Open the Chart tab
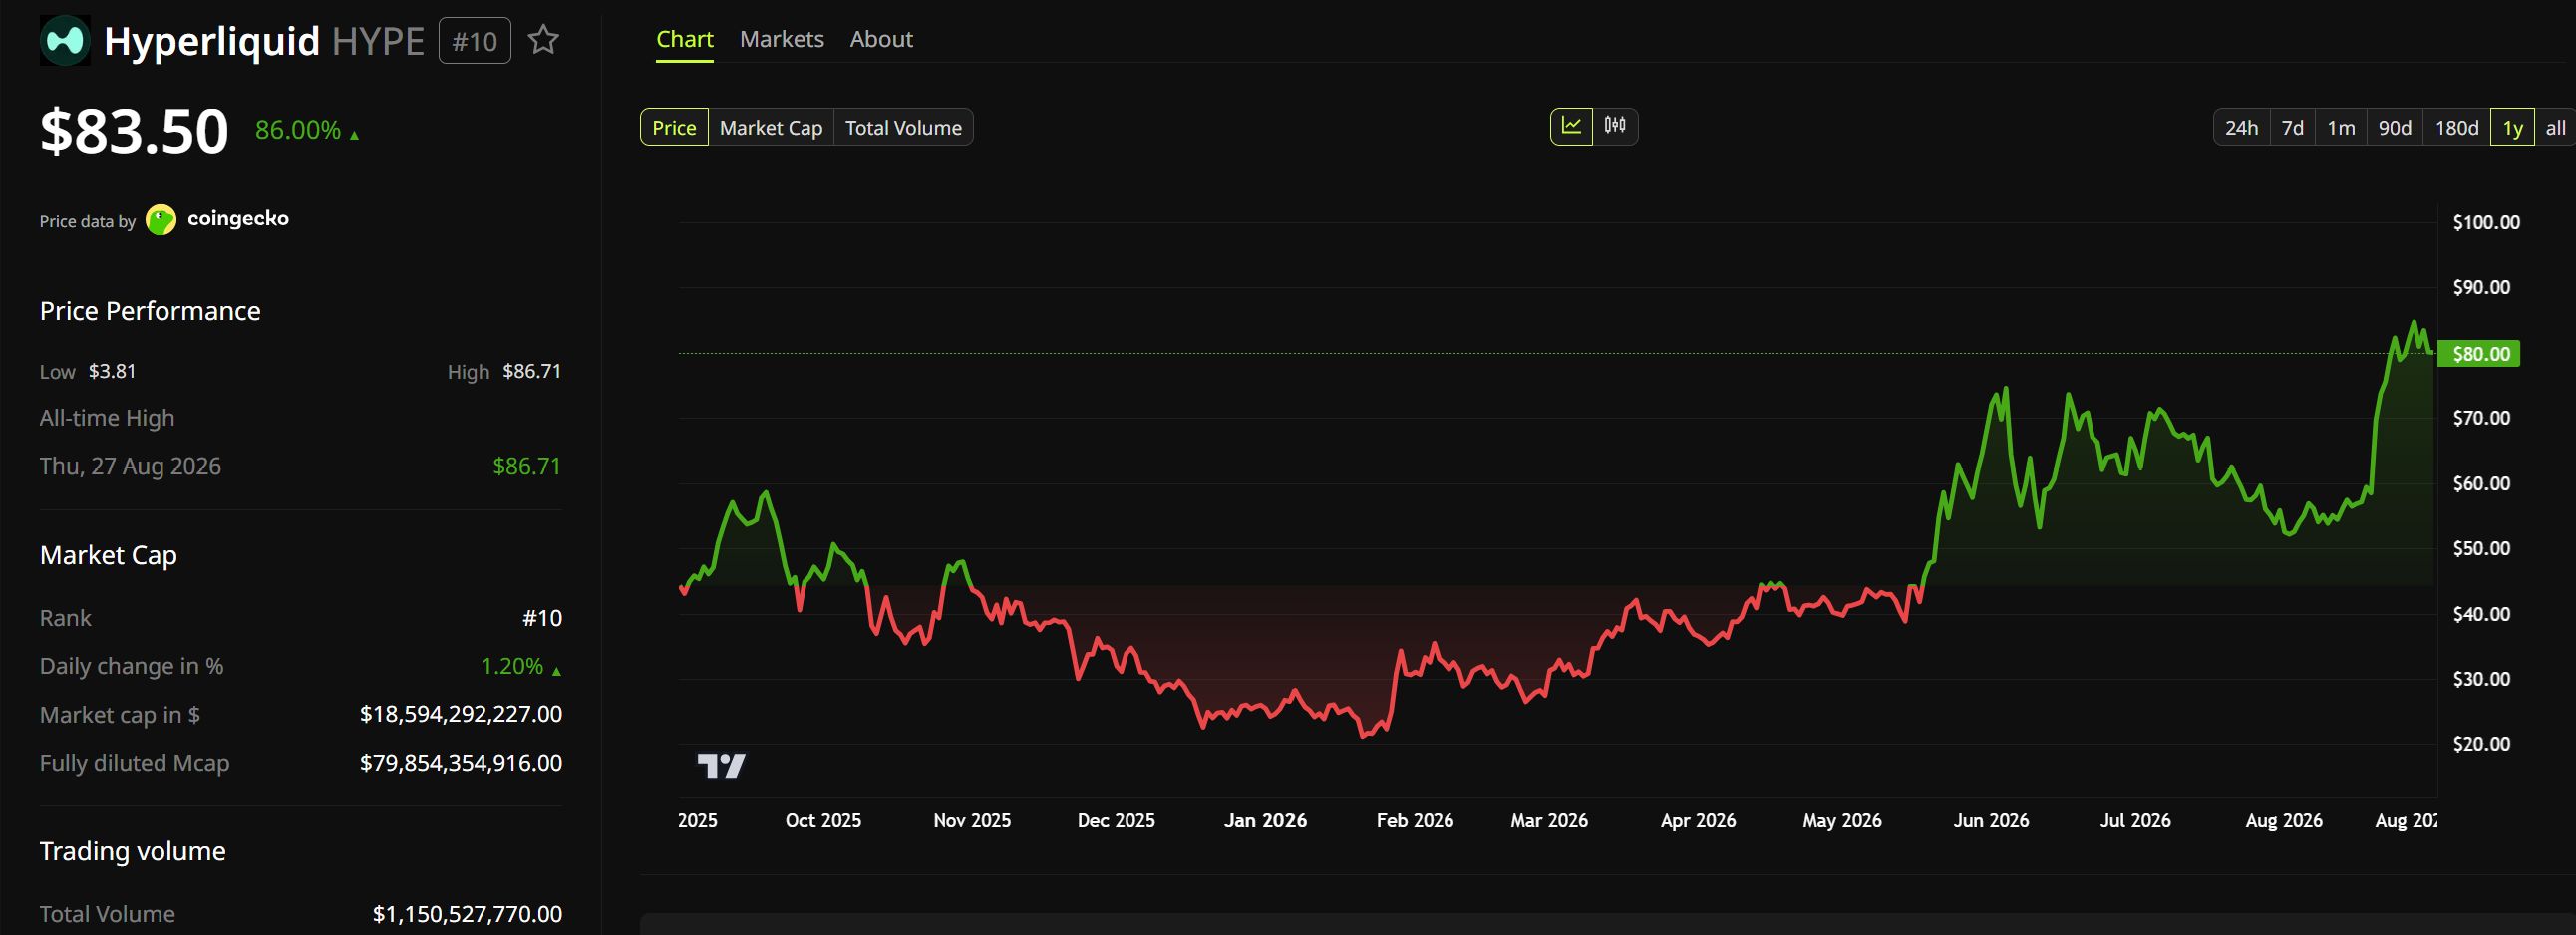 [685, 39]
